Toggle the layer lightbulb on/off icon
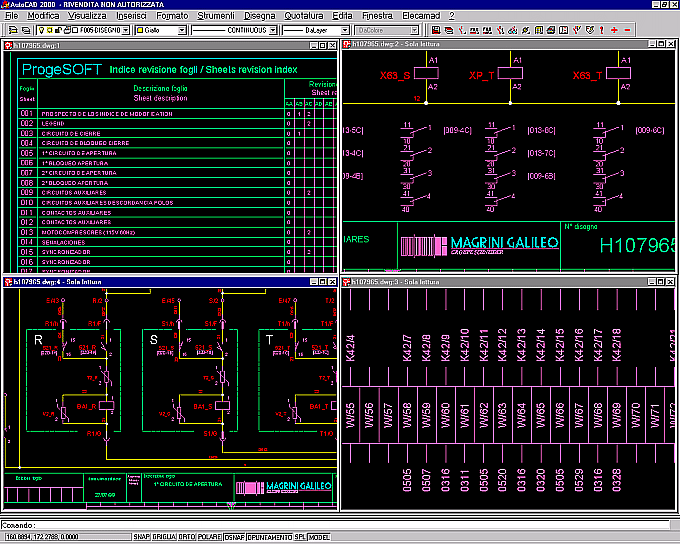 point(42,30)
